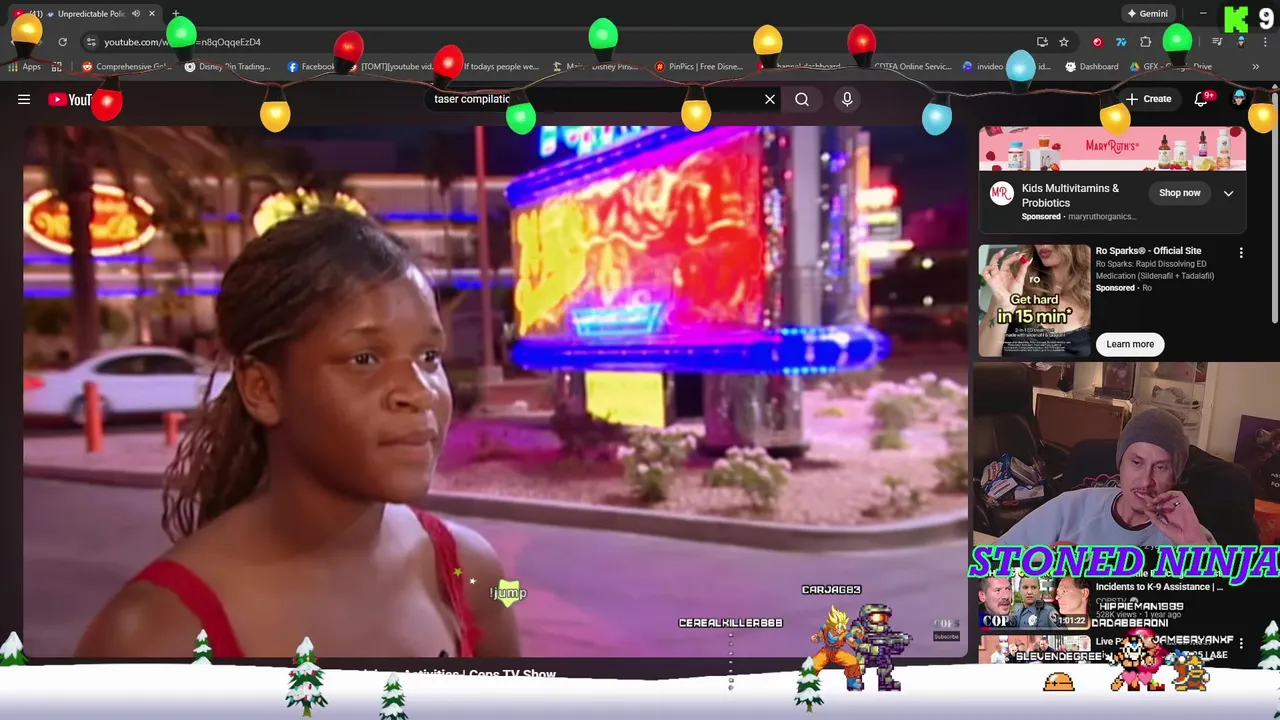This screenshot has width=1280, height=720.
Task: Open the Gemini button in Chrome
Action: click(1147, 14)
